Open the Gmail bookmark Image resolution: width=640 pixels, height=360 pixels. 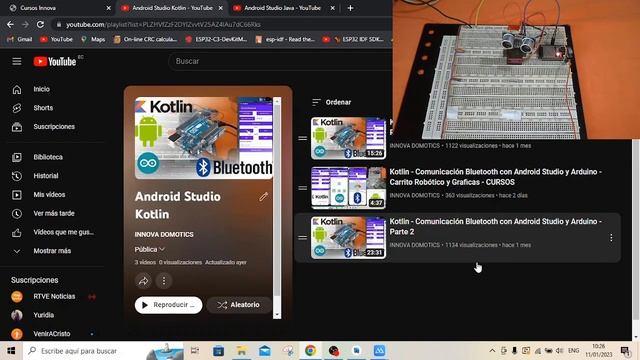(x=20, y=39)
